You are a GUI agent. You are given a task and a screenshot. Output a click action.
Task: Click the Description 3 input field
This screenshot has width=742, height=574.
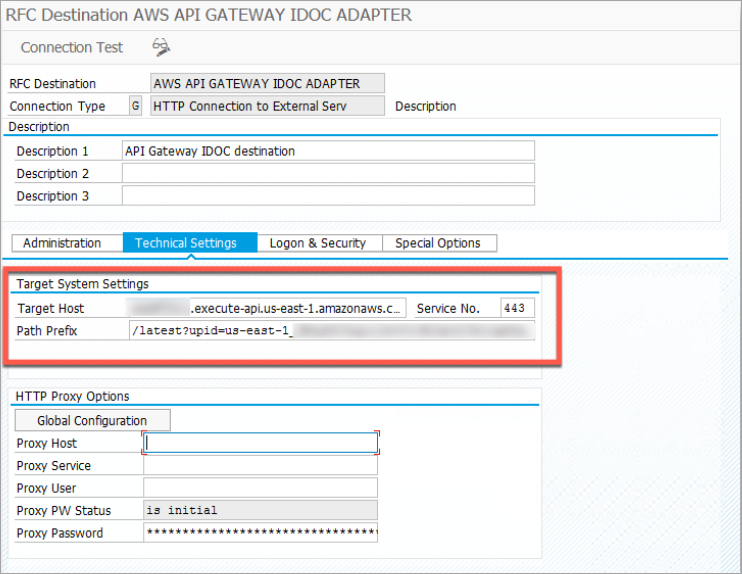click(328, 195)
